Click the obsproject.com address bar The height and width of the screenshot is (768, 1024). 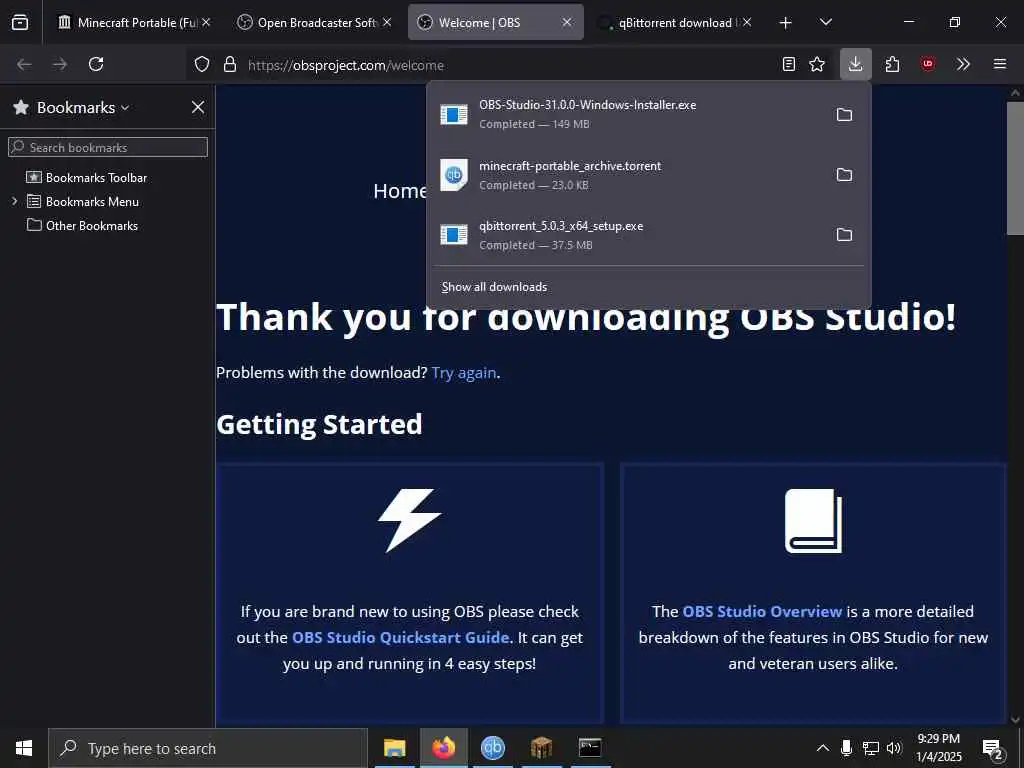point(509,65)
